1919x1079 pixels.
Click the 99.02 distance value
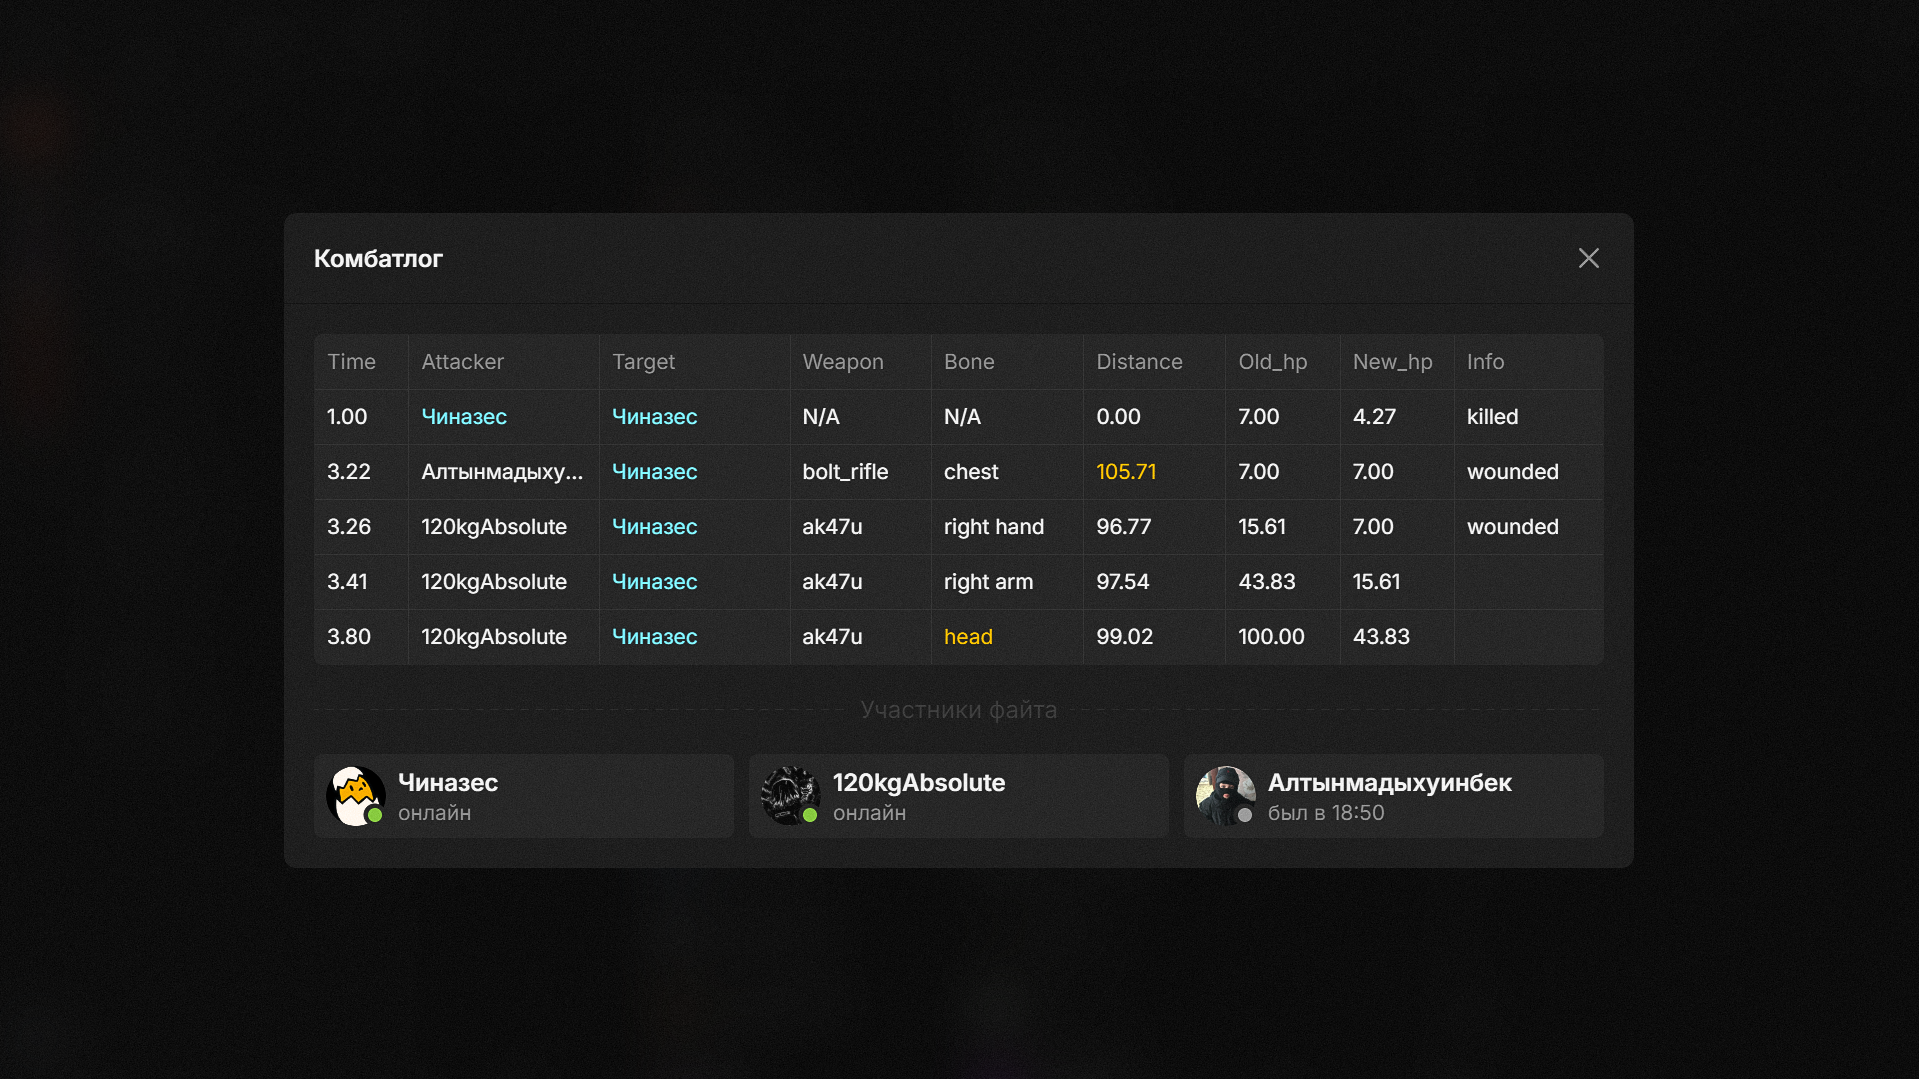pos(1124,637)
